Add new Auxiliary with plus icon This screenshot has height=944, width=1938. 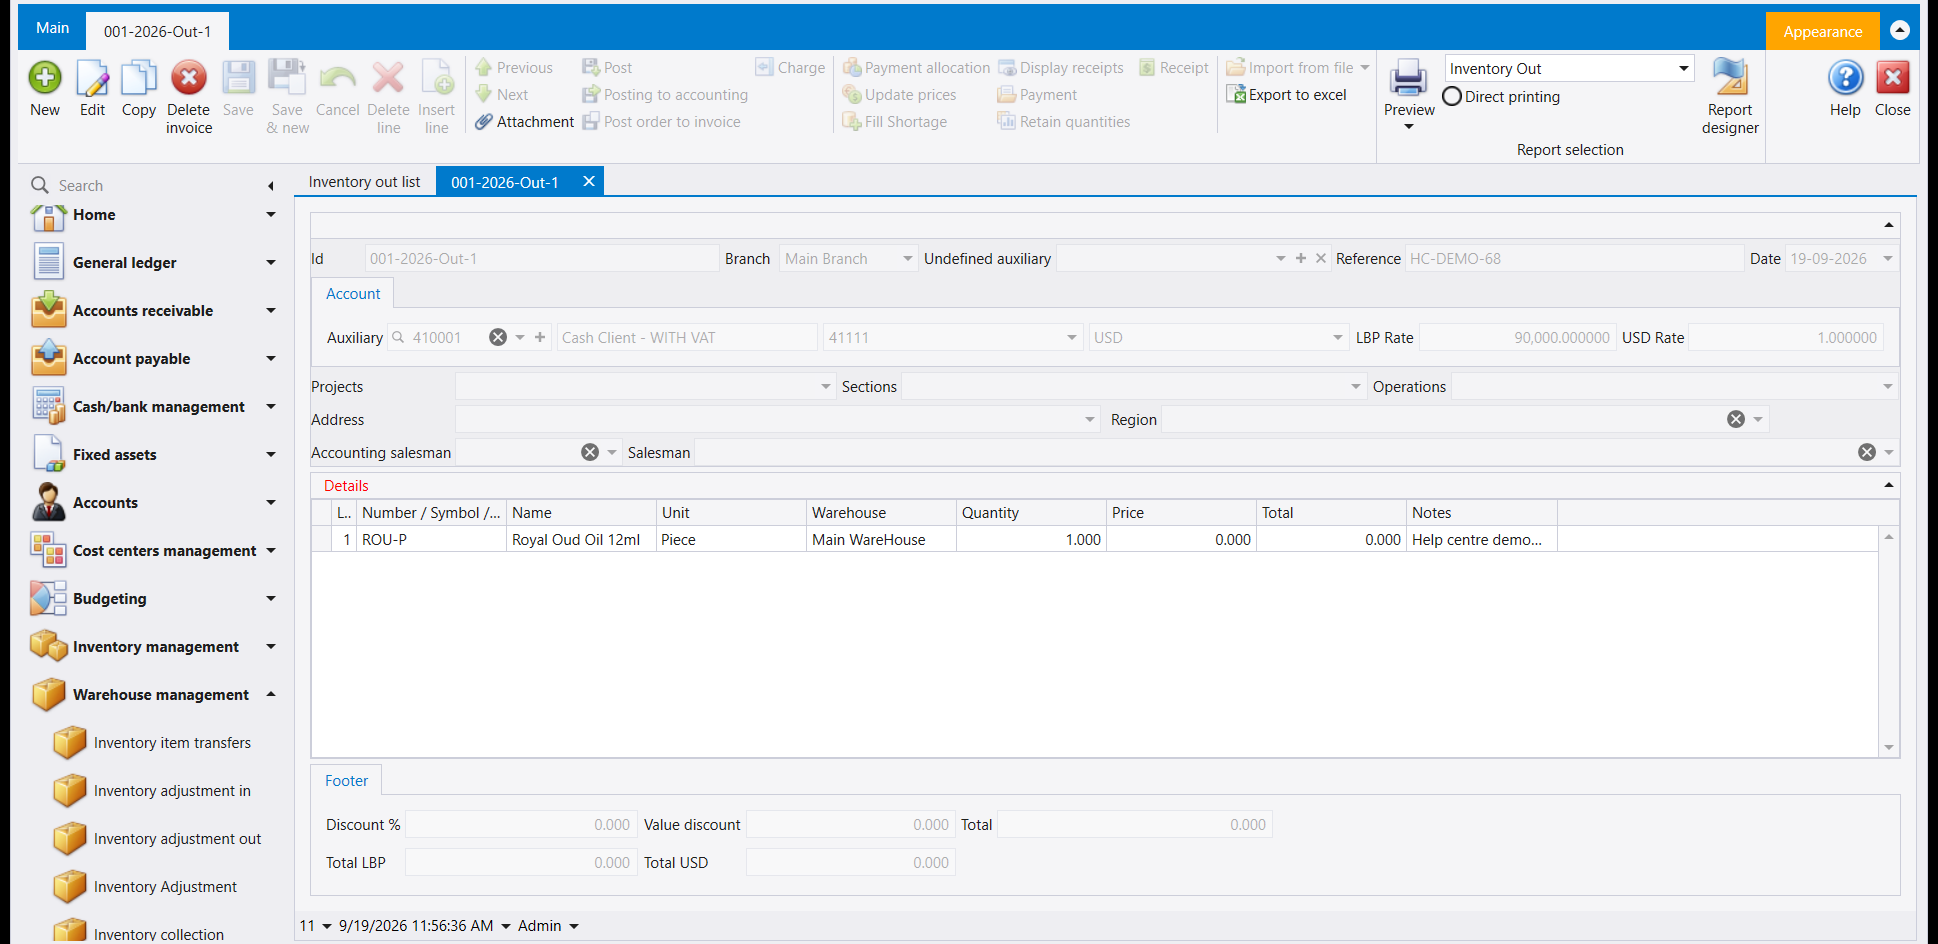[x=540, y=338]
